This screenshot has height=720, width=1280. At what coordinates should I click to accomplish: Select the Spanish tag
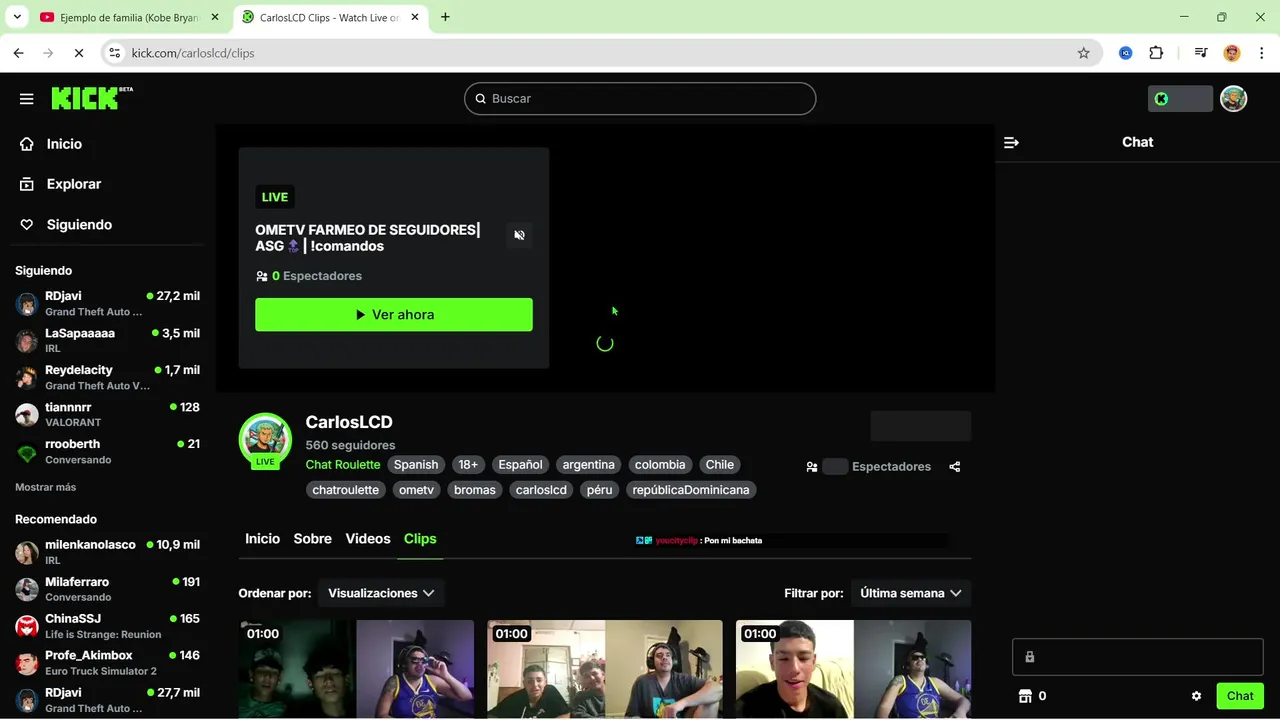point(416,465)
